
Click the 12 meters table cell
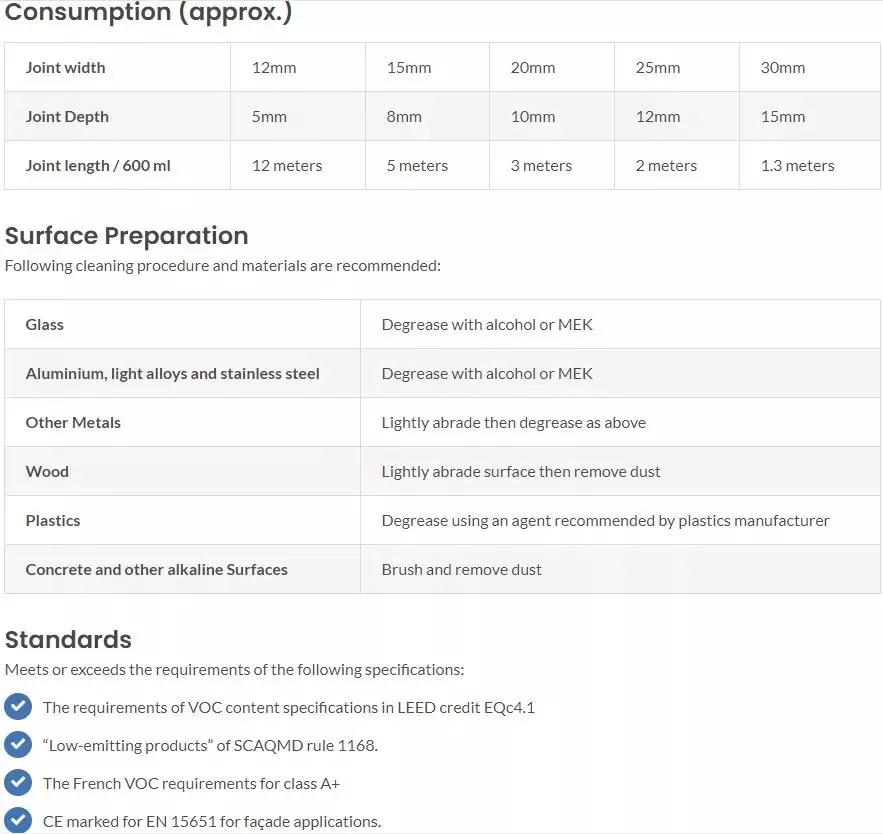tap(287, 166)
